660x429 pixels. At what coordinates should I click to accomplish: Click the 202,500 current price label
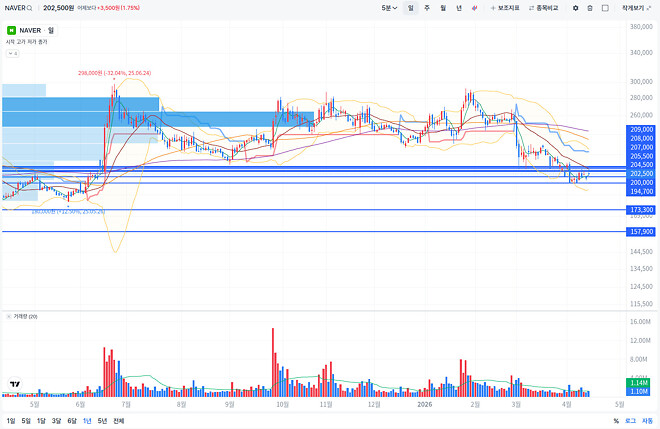coord(641,173)
